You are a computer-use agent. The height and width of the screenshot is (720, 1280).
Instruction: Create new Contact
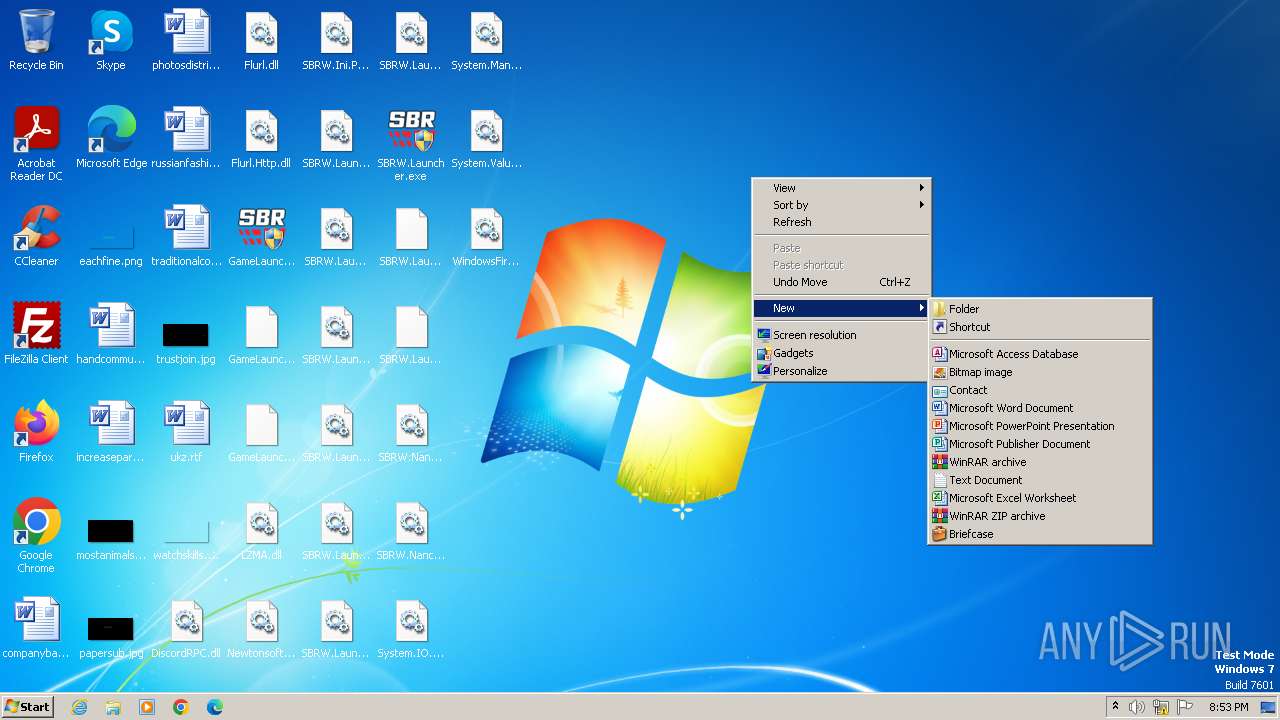[x=1040, y=390]
